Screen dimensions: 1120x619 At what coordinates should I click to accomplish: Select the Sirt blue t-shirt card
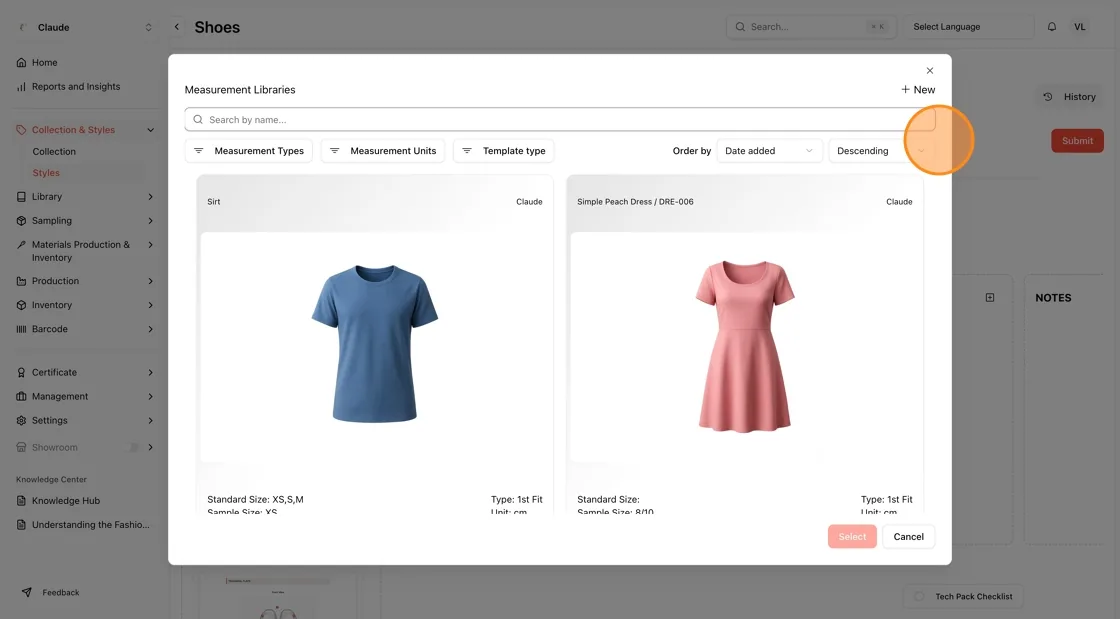point(375,346)
